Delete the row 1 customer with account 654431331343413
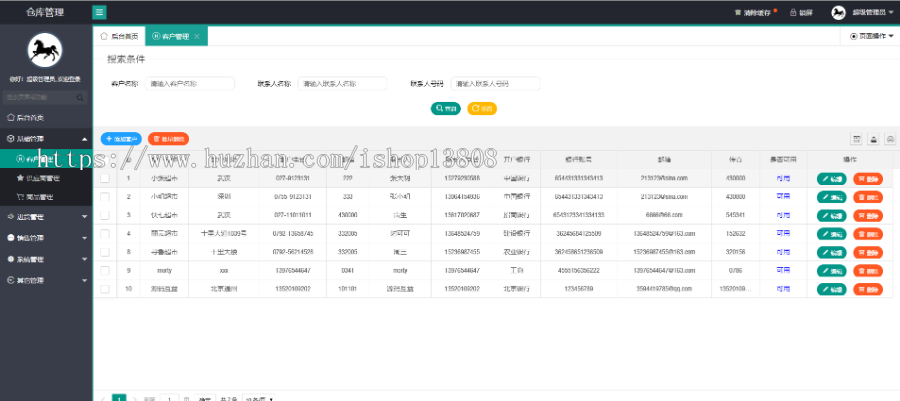Image resolution: width=900 pixels, height=401 pixels. pyautogui.click(x=868, y=179)
